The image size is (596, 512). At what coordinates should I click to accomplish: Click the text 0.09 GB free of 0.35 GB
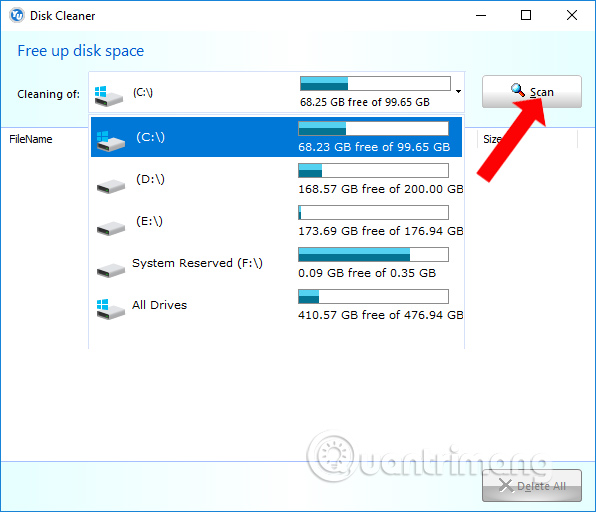click(x=367, y=273)
